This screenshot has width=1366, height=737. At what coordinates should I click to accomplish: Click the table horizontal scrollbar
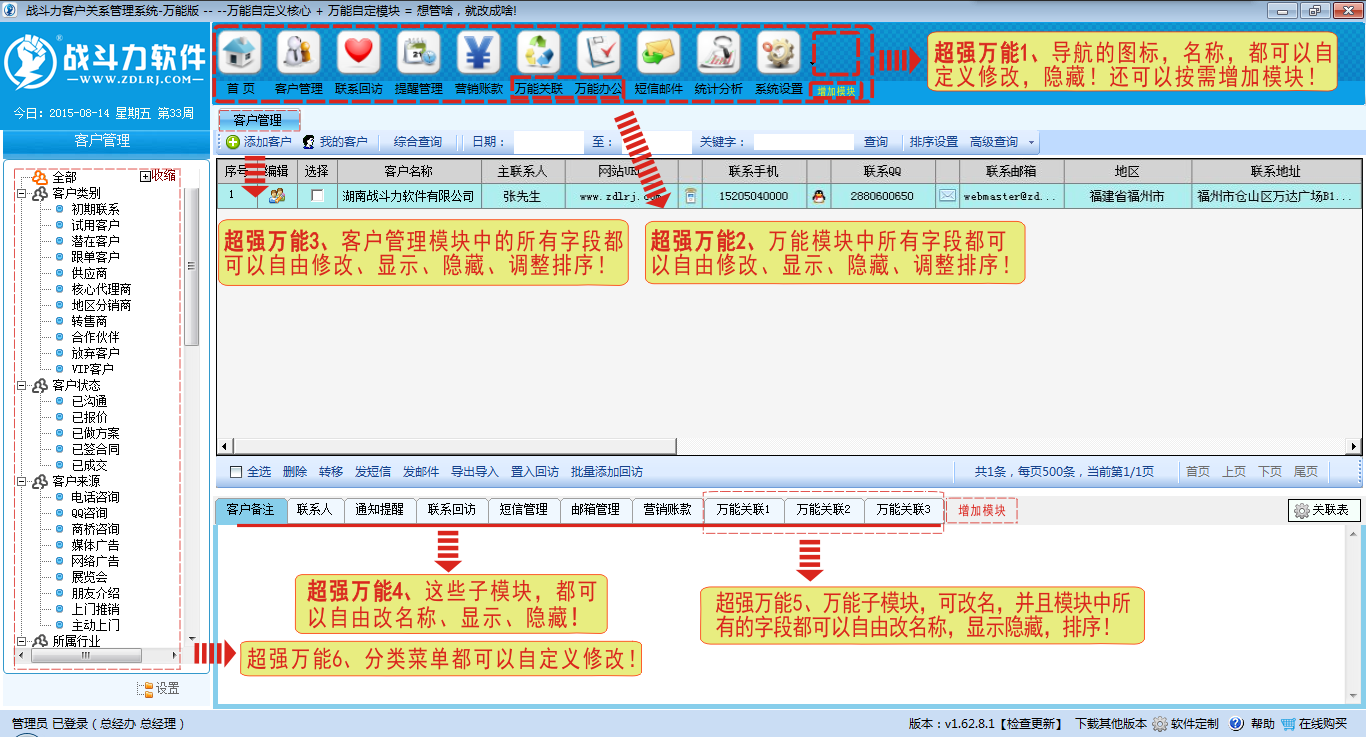(453, 447)
